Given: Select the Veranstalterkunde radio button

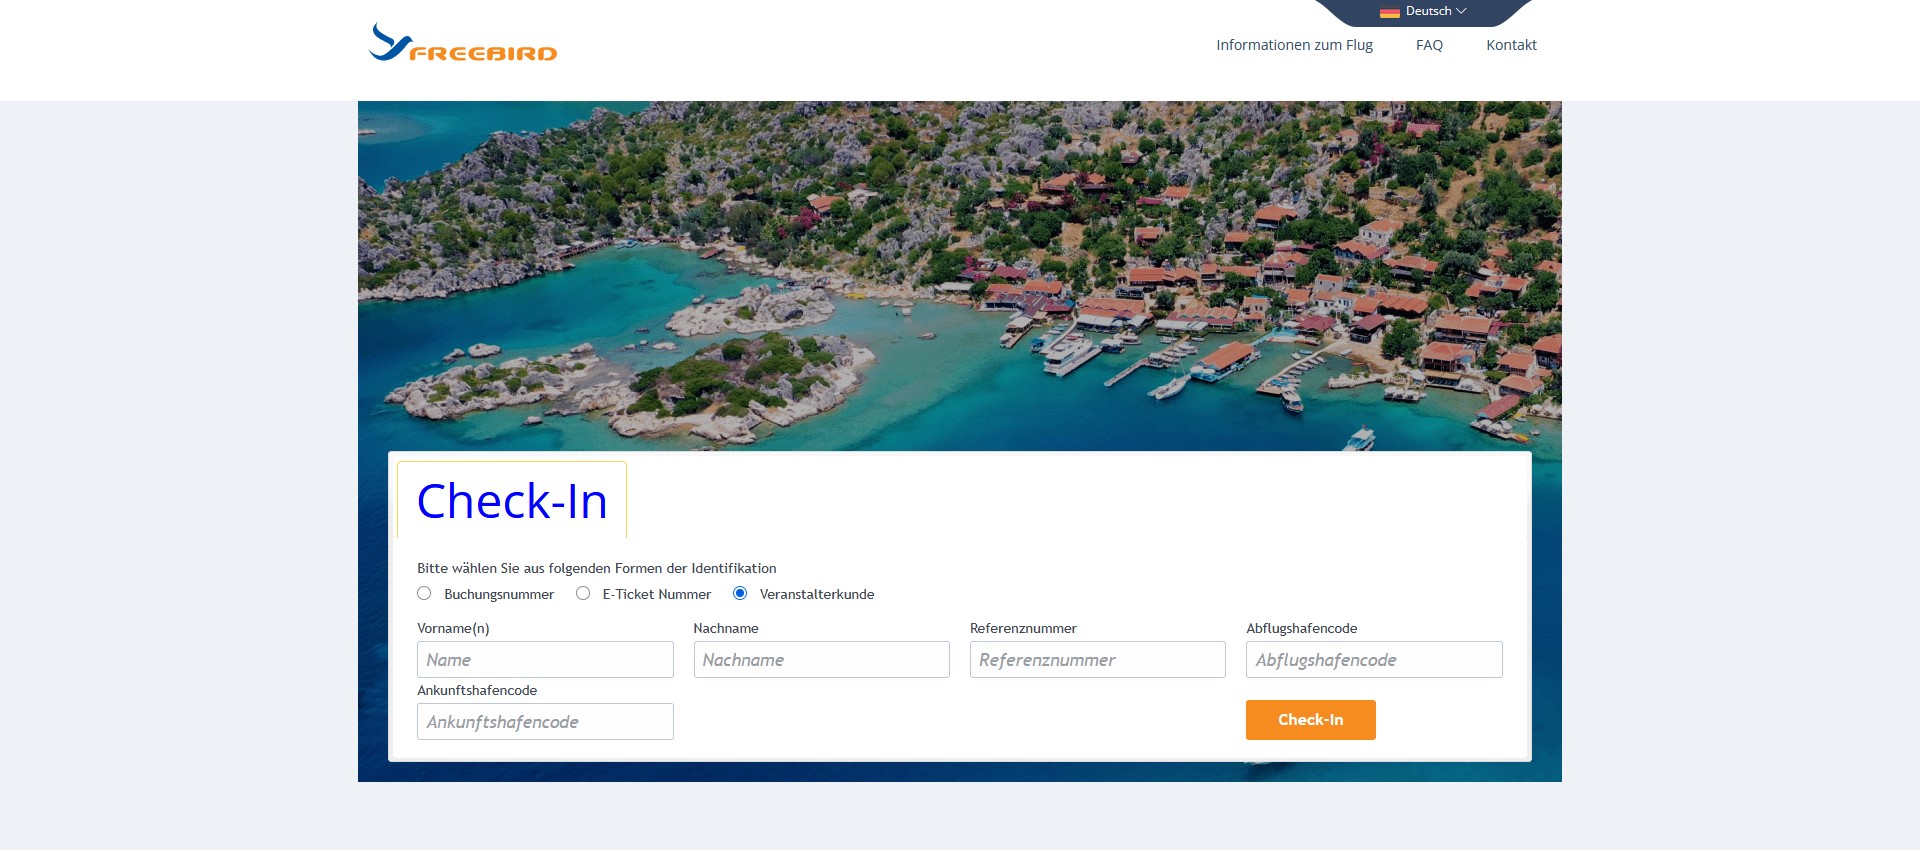Looking at the screenshot, I should (740, 593).
